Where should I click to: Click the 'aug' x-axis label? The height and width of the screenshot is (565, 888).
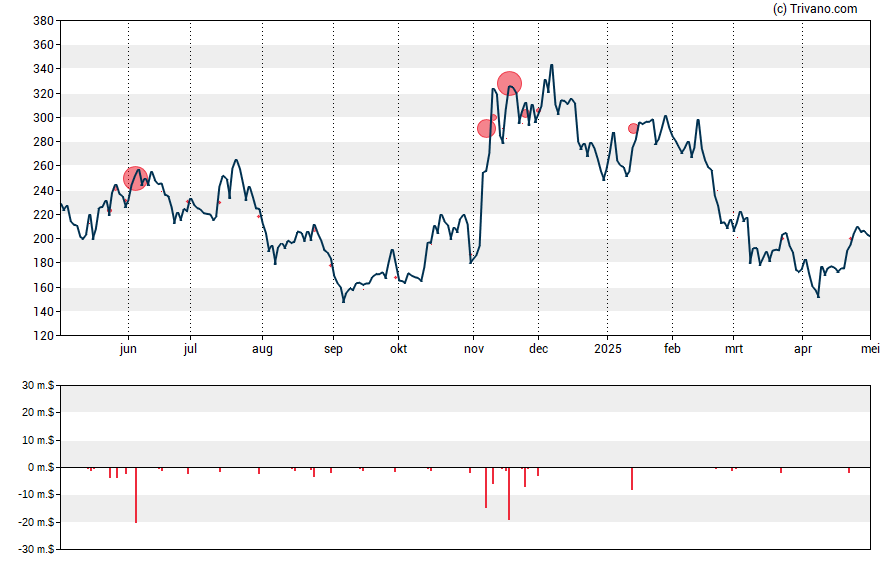point(262,349)
